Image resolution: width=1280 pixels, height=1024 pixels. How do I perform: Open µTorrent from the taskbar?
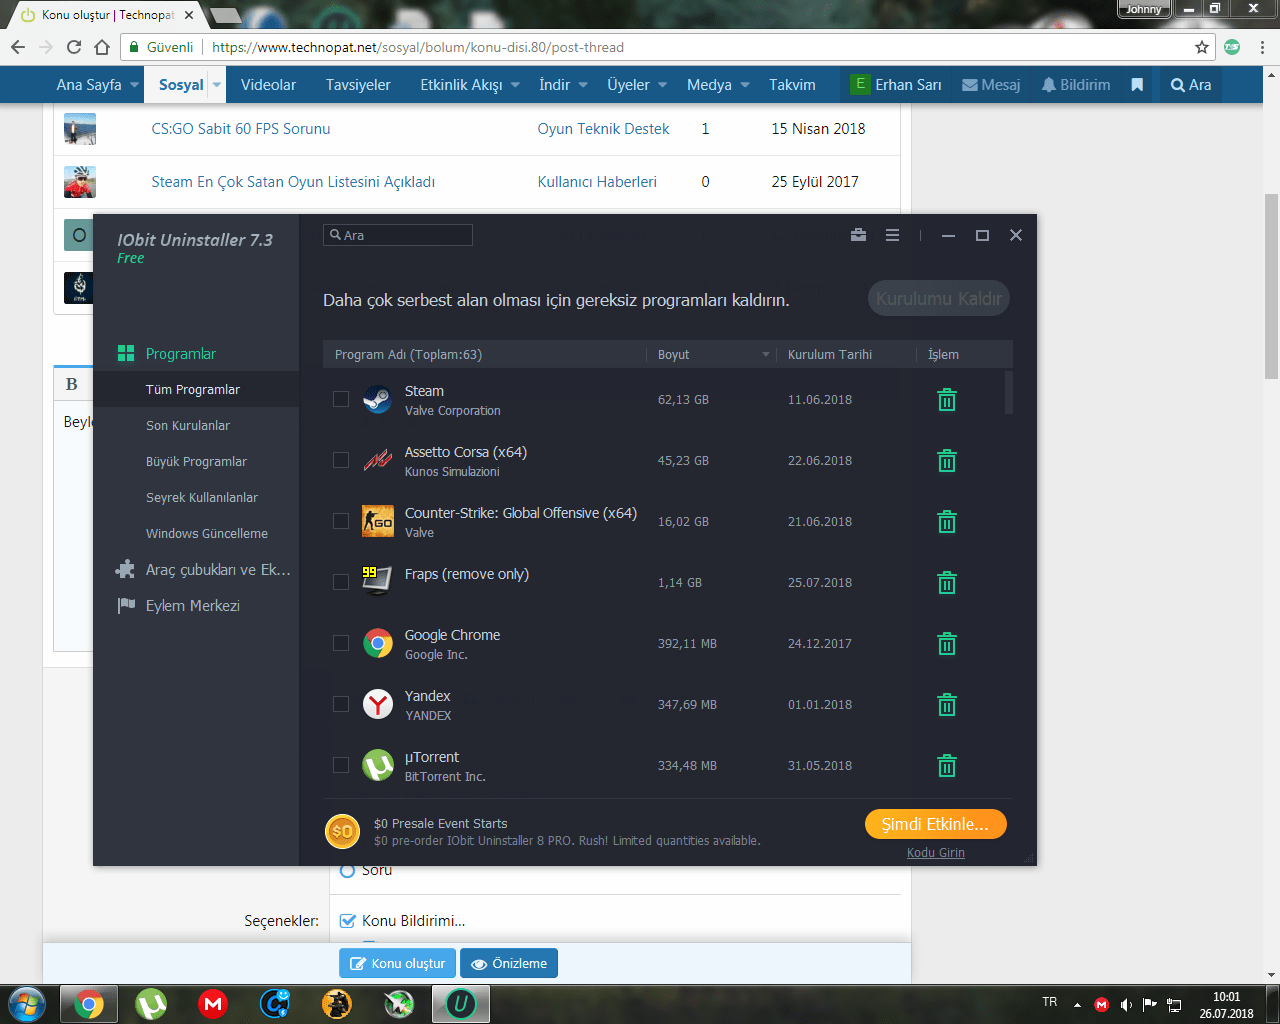(x=151, y=1003)
